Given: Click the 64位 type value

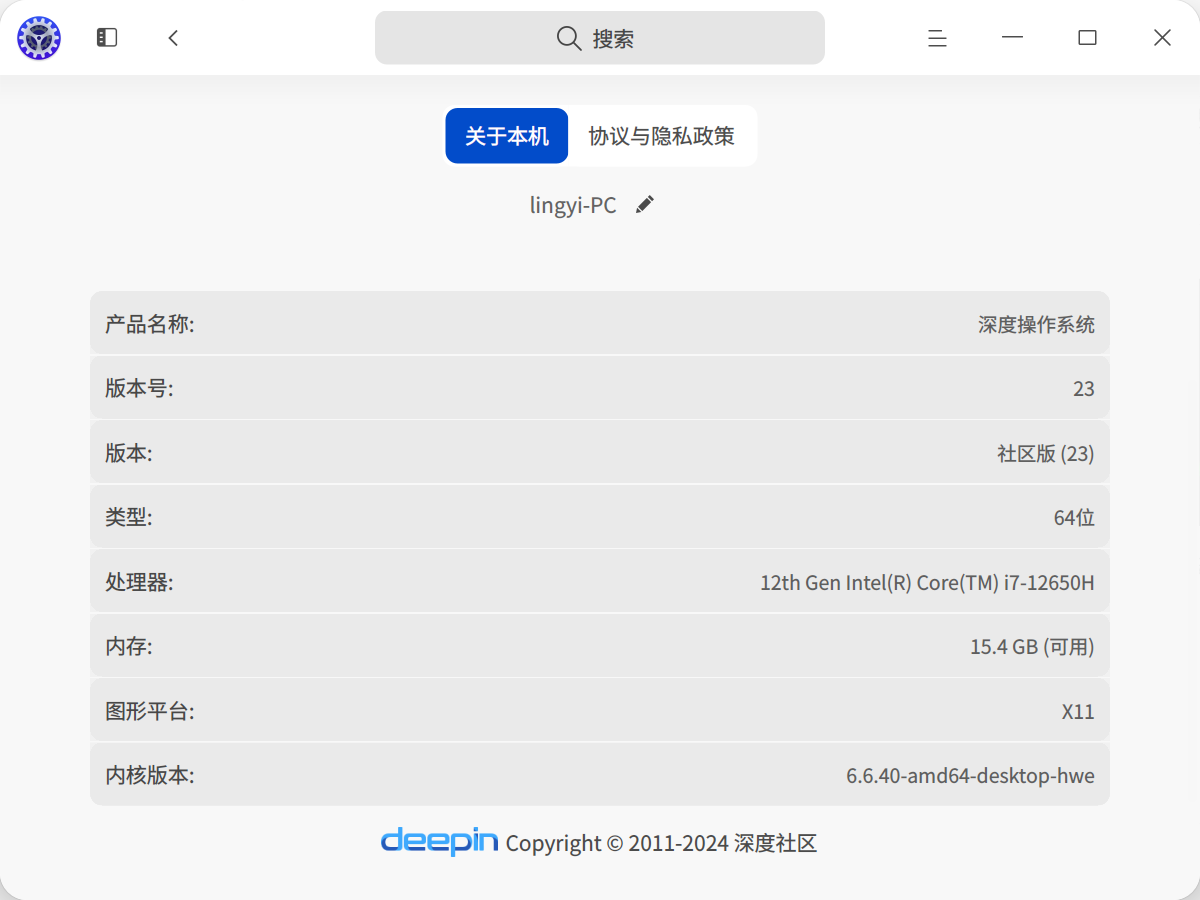Looking at the screenshot, I should [x=1075, y=517].
